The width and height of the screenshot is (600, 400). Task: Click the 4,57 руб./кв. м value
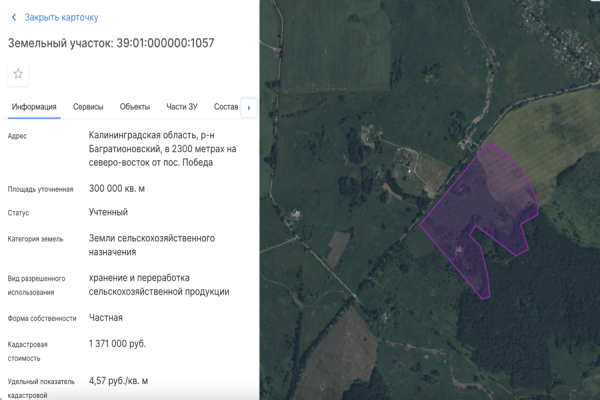[x=118, y=380]
